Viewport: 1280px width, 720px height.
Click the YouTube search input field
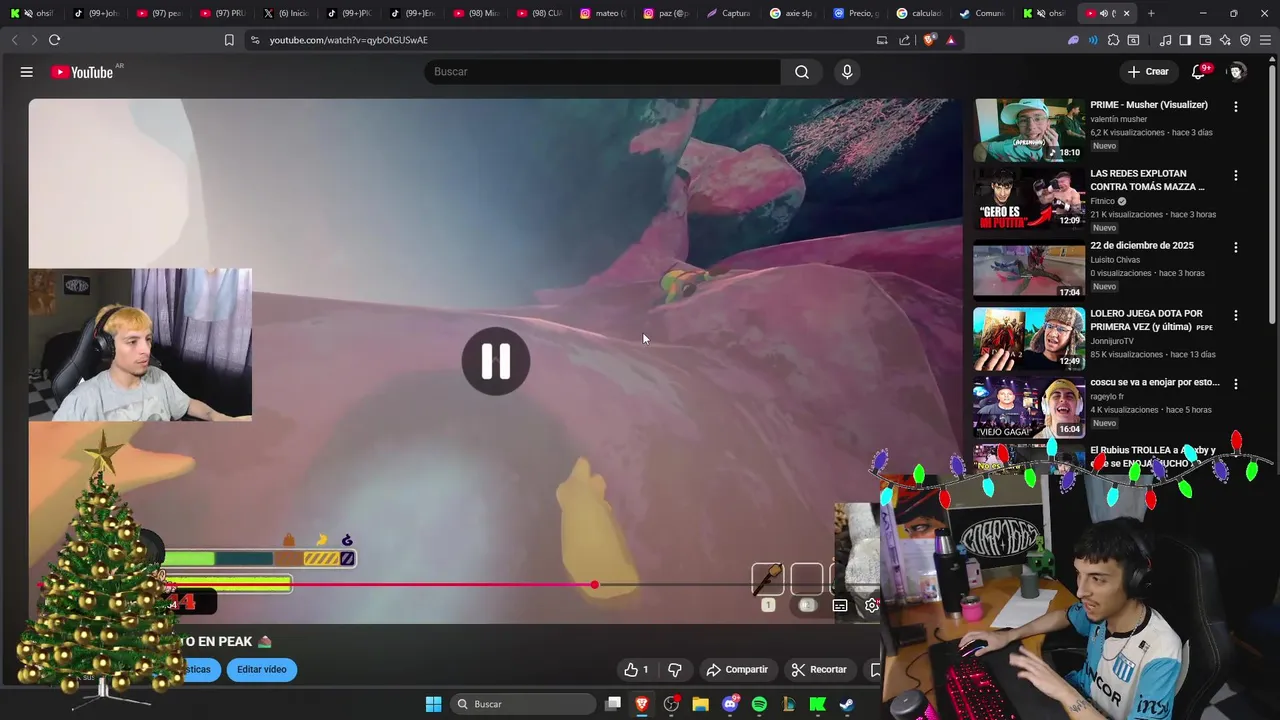(602, 72)
